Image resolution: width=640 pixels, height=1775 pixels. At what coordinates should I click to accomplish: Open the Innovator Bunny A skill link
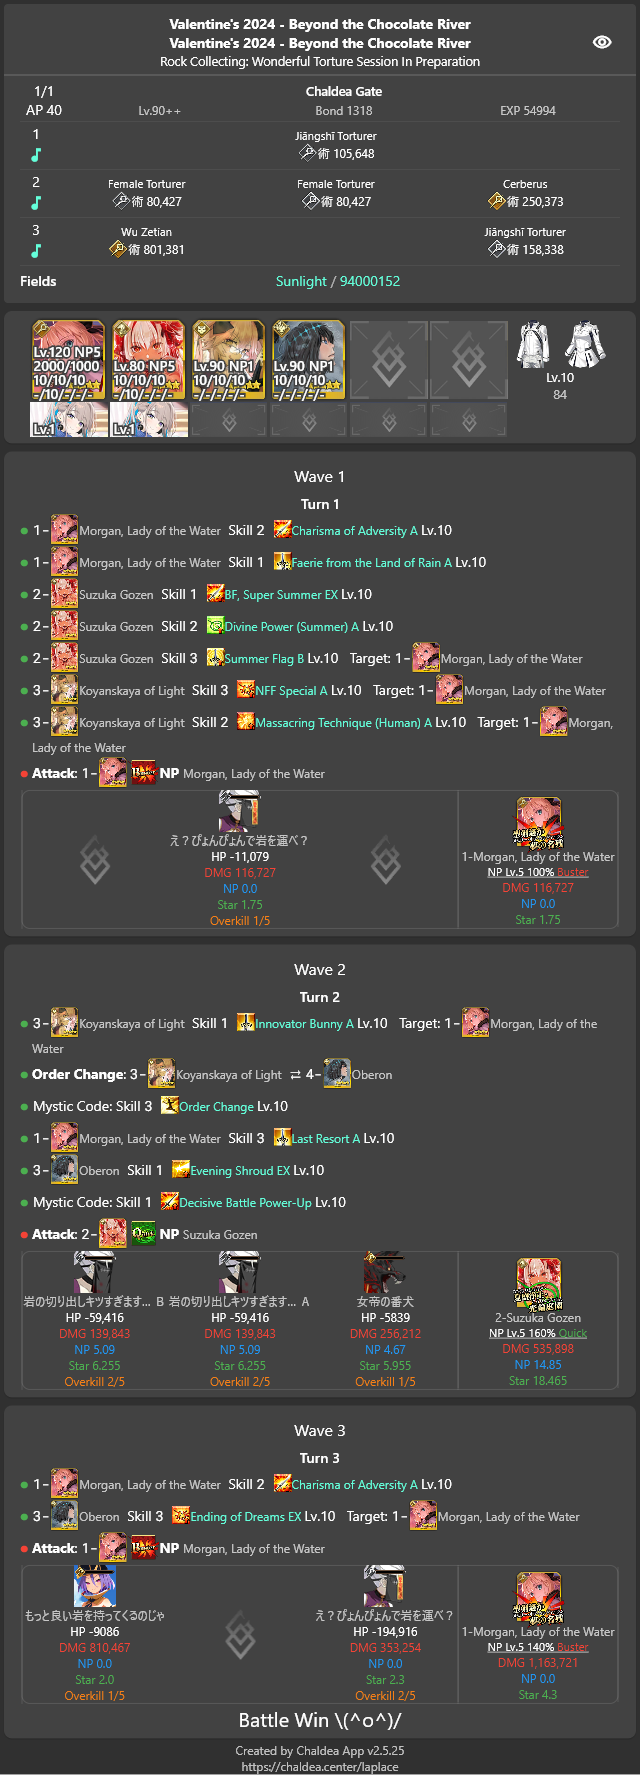(x=304, y=1024)
